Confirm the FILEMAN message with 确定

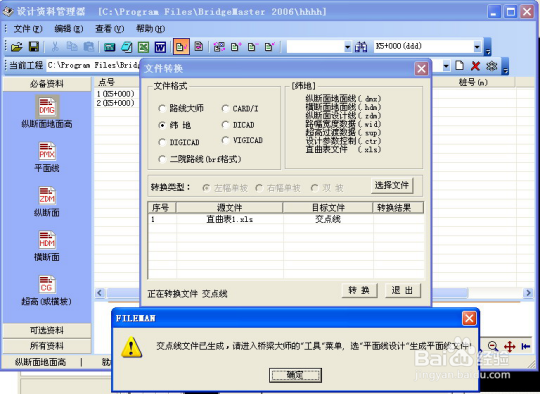pyautogui.click(x=295, y=375)
